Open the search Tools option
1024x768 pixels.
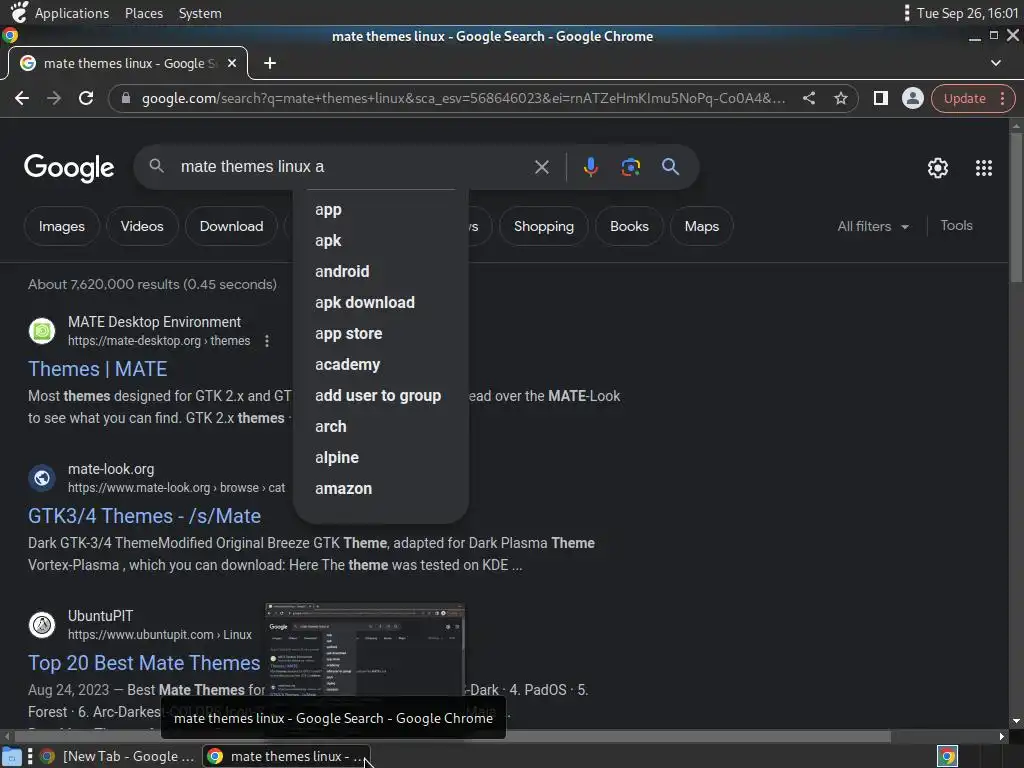tap(956, 226)
